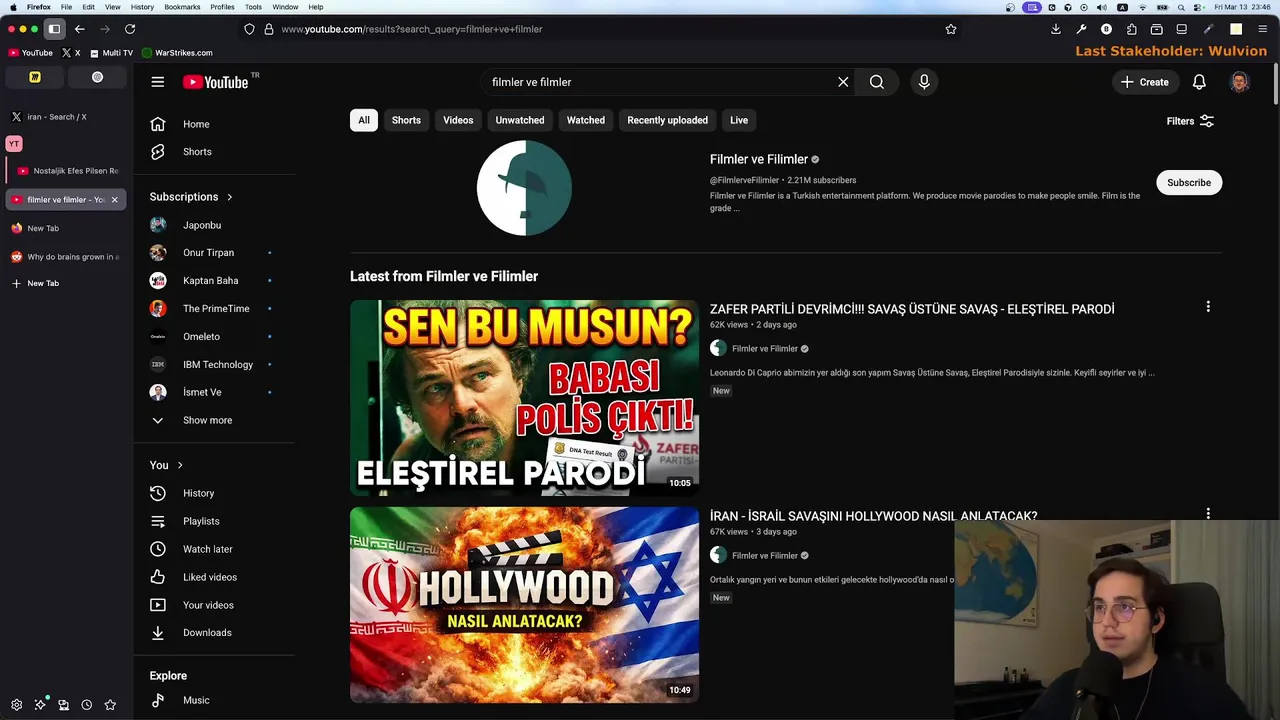Open WarStrikes.com bookmark

(177, 53)
